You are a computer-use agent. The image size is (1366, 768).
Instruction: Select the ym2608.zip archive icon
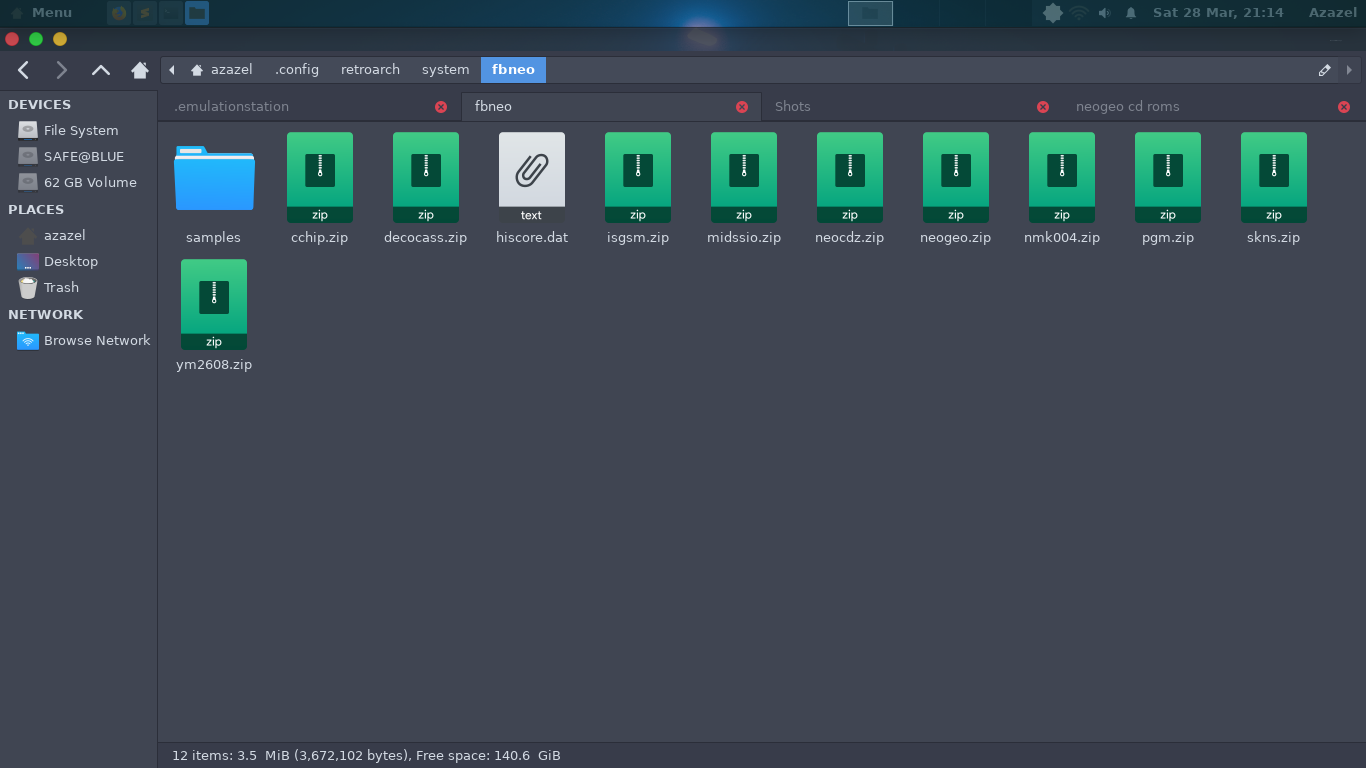click(x=214, y=304)
